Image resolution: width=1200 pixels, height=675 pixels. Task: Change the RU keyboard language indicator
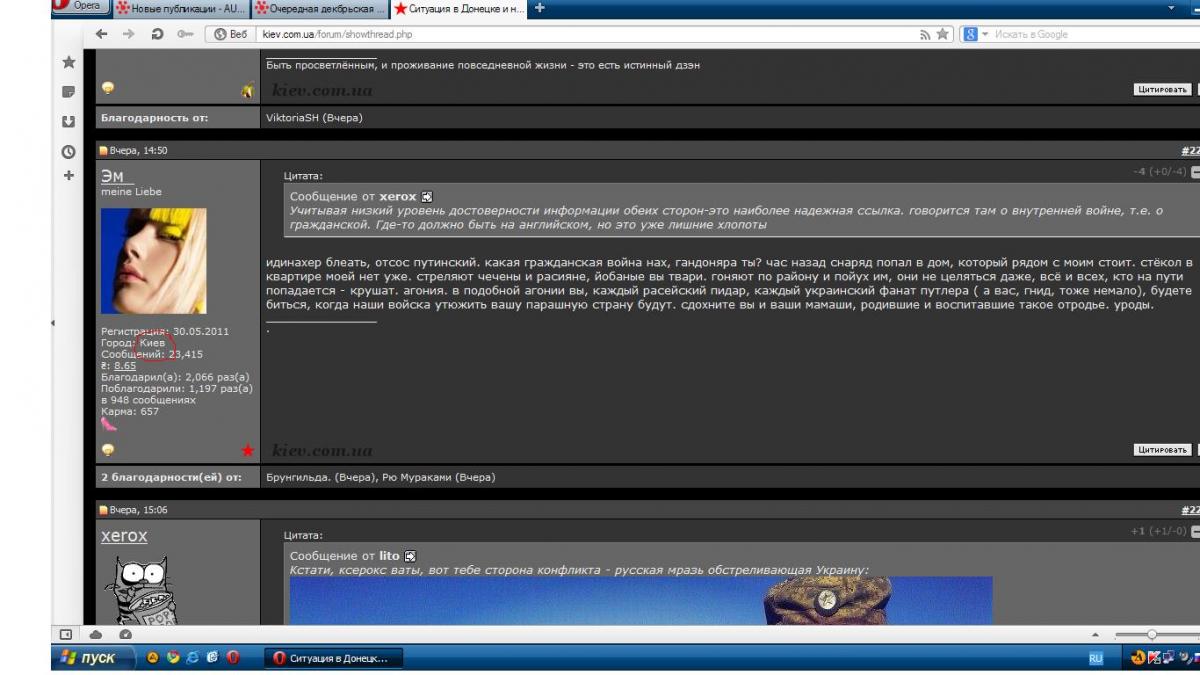[1096, 658]
